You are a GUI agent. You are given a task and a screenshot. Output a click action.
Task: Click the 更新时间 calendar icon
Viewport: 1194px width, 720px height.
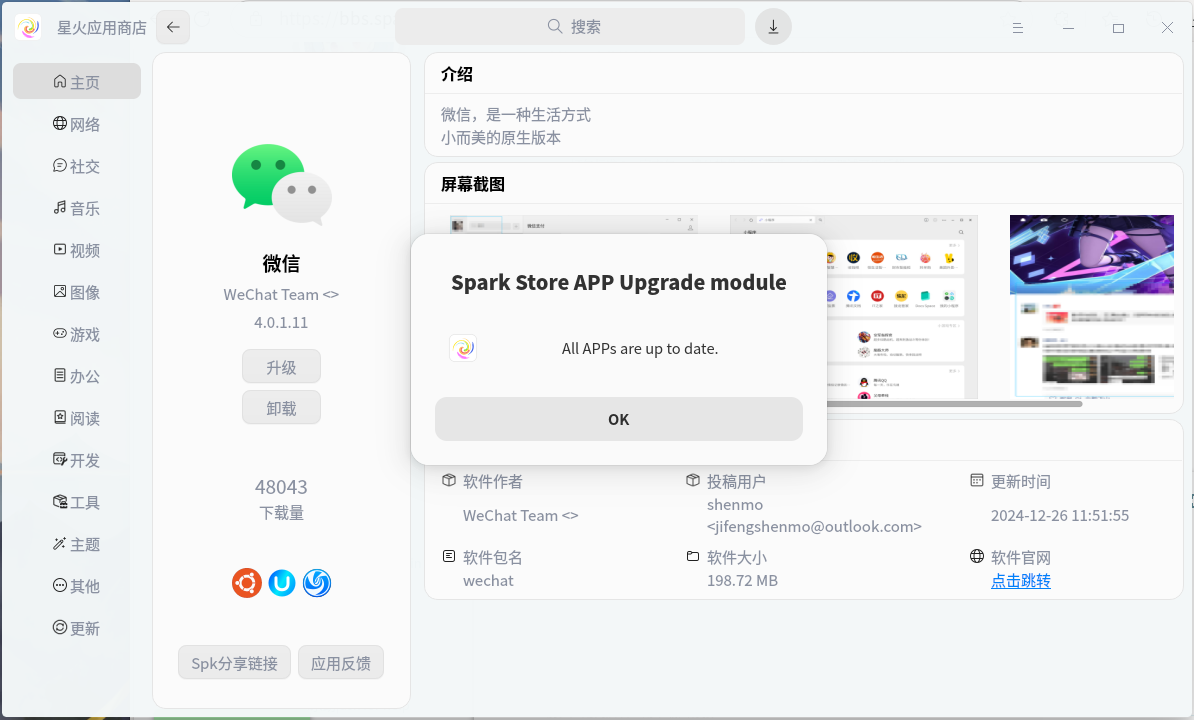977,480
